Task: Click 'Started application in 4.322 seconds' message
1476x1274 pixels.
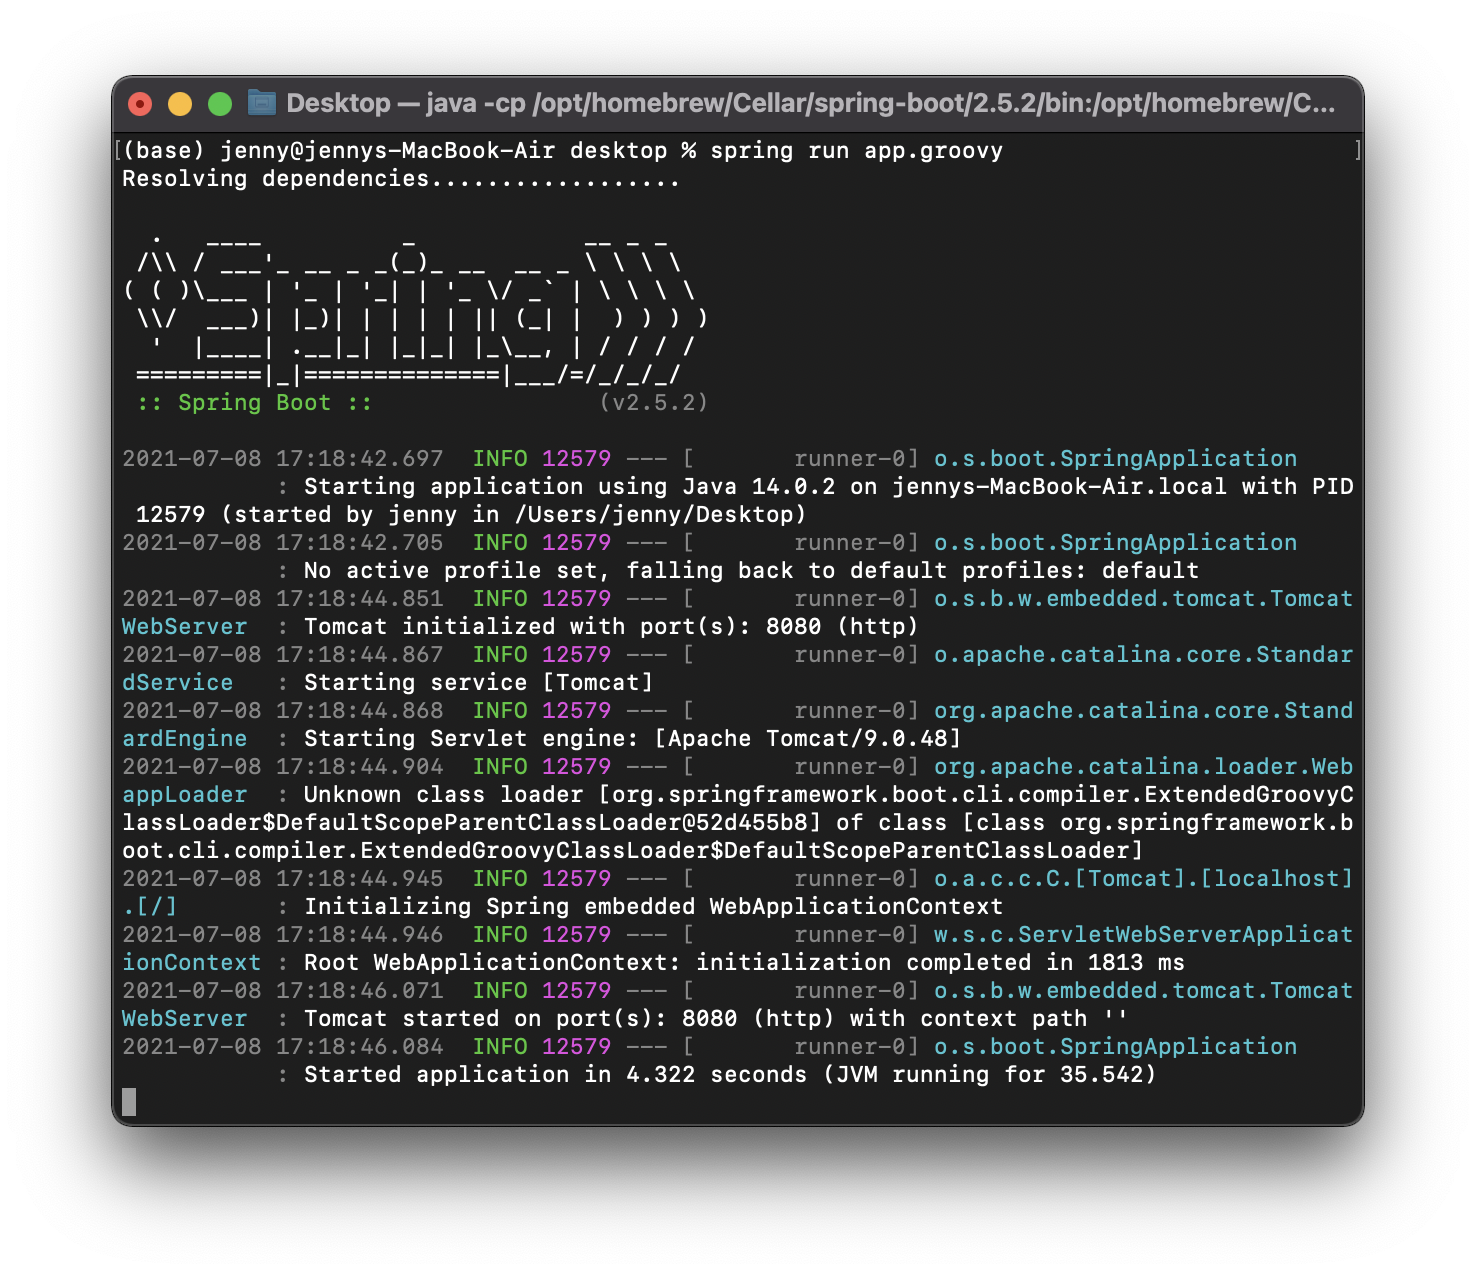Action: pyautogui.click(x=555, y=1075)
